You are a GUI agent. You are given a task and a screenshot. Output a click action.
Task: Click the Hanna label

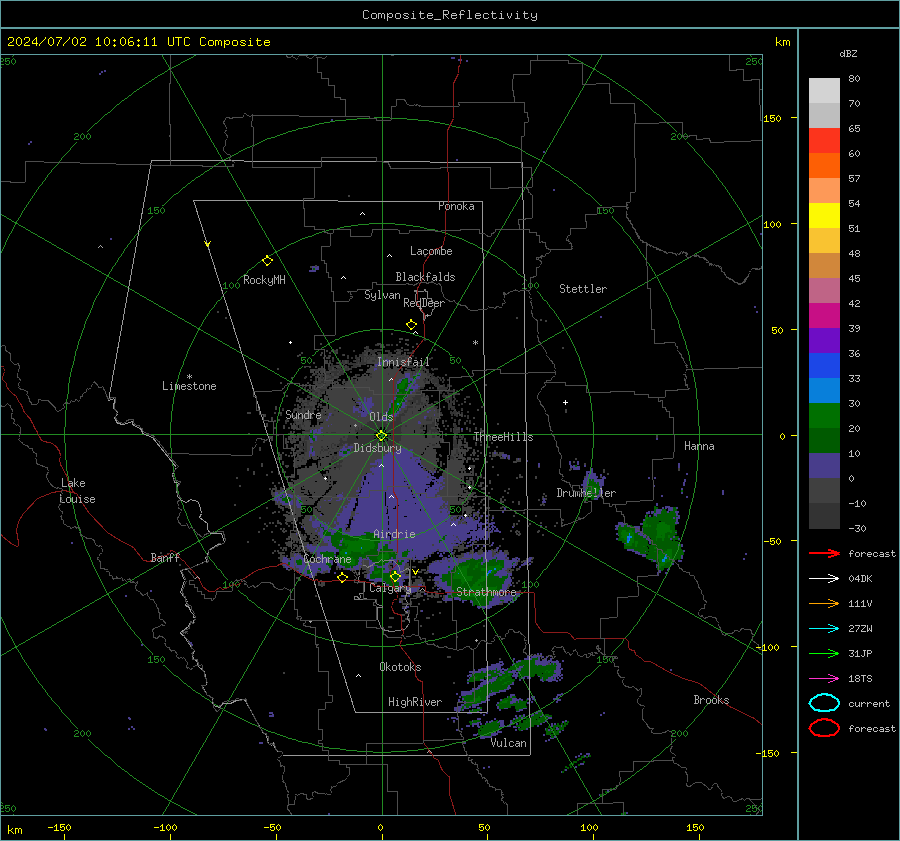click(x=699, y=446)
